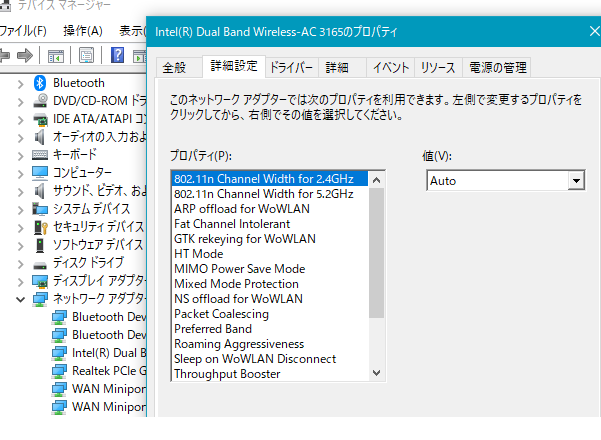
Task: Select Sleep on WoWLAN Disconnect property
Action: (270, 358)
